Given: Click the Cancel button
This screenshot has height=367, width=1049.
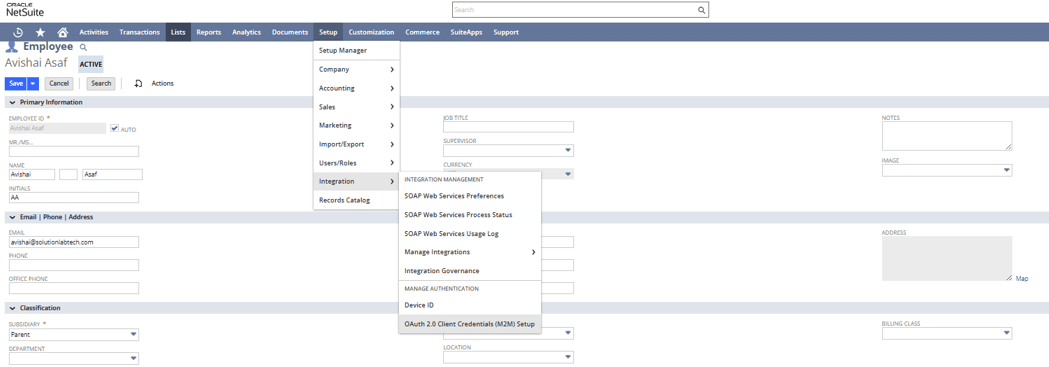Looking at the screenshot, I should pos(59,84).
